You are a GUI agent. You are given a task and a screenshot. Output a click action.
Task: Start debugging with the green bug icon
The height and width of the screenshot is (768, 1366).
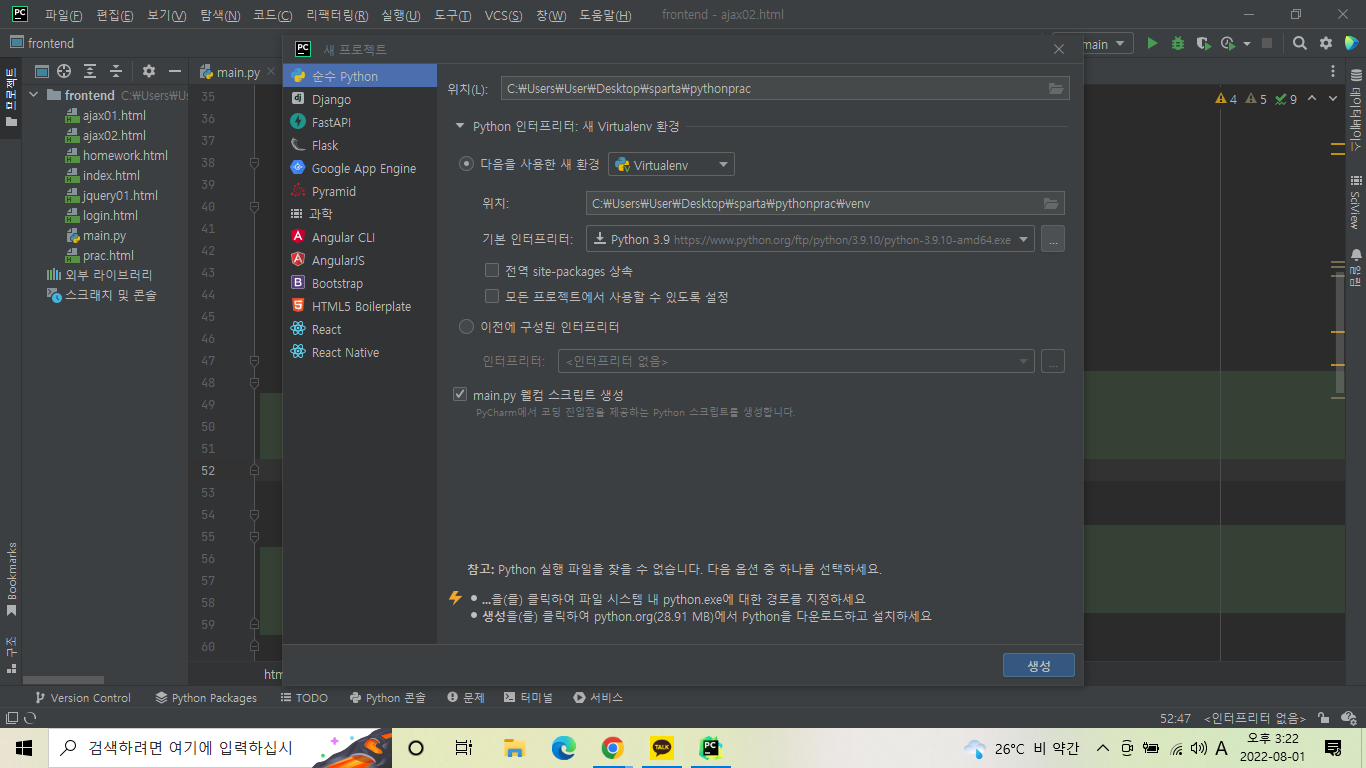pos(1178,43)
